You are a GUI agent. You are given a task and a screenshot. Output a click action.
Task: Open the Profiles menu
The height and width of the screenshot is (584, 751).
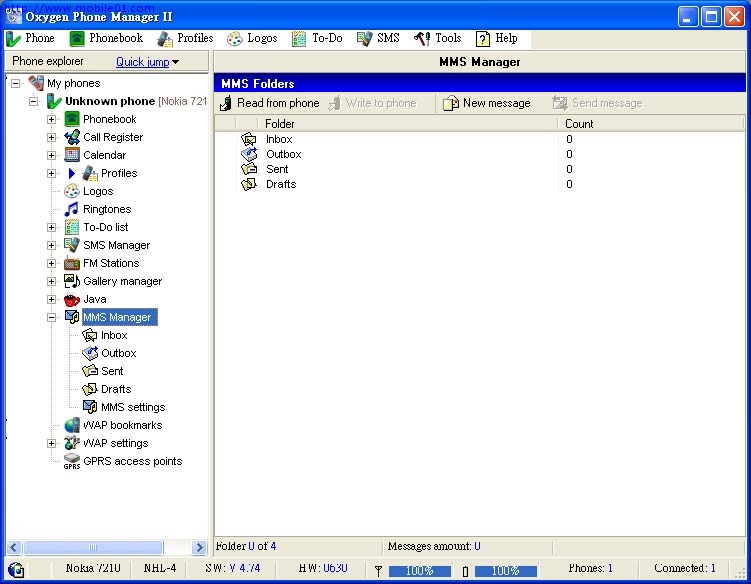point(185,38)
